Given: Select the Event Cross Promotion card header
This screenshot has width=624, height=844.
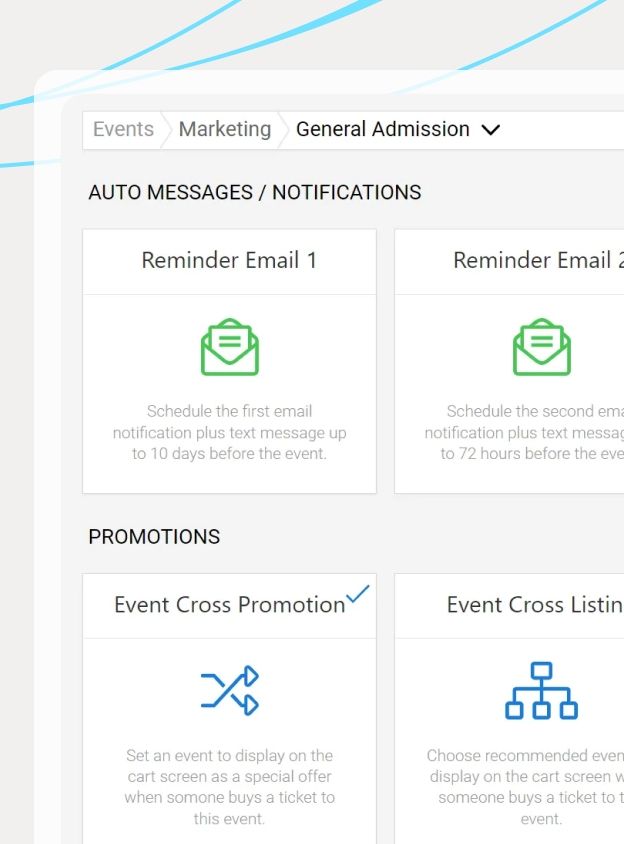Looking at the screenshot, I should coord(229,605).
